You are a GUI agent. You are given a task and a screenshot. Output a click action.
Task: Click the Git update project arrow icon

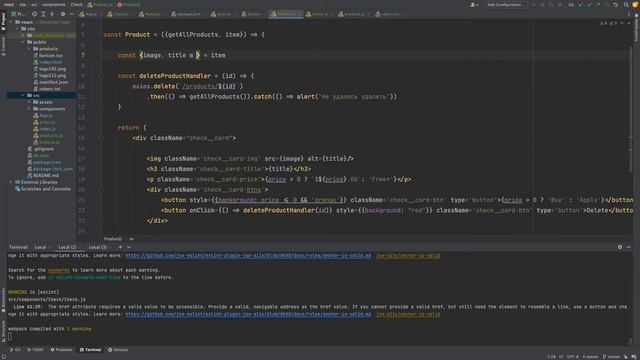580,5
